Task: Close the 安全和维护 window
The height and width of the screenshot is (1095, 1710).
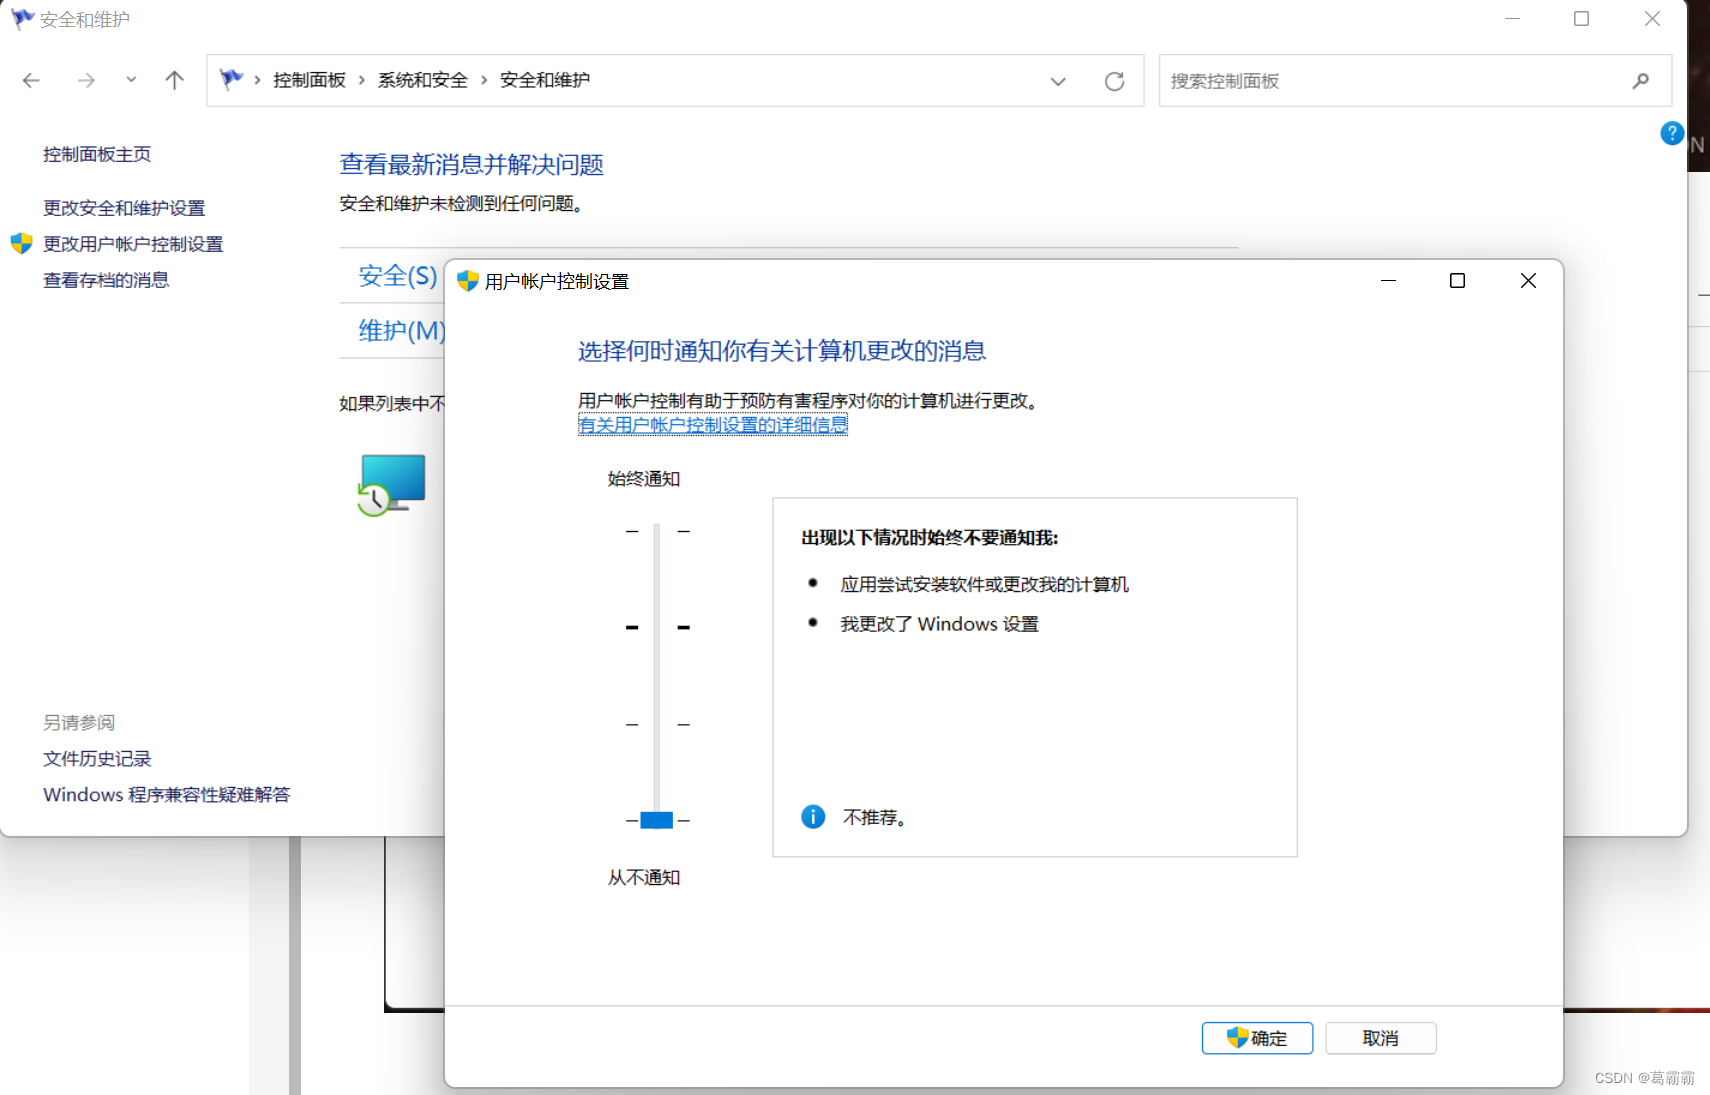Action: click(1652, 19)
